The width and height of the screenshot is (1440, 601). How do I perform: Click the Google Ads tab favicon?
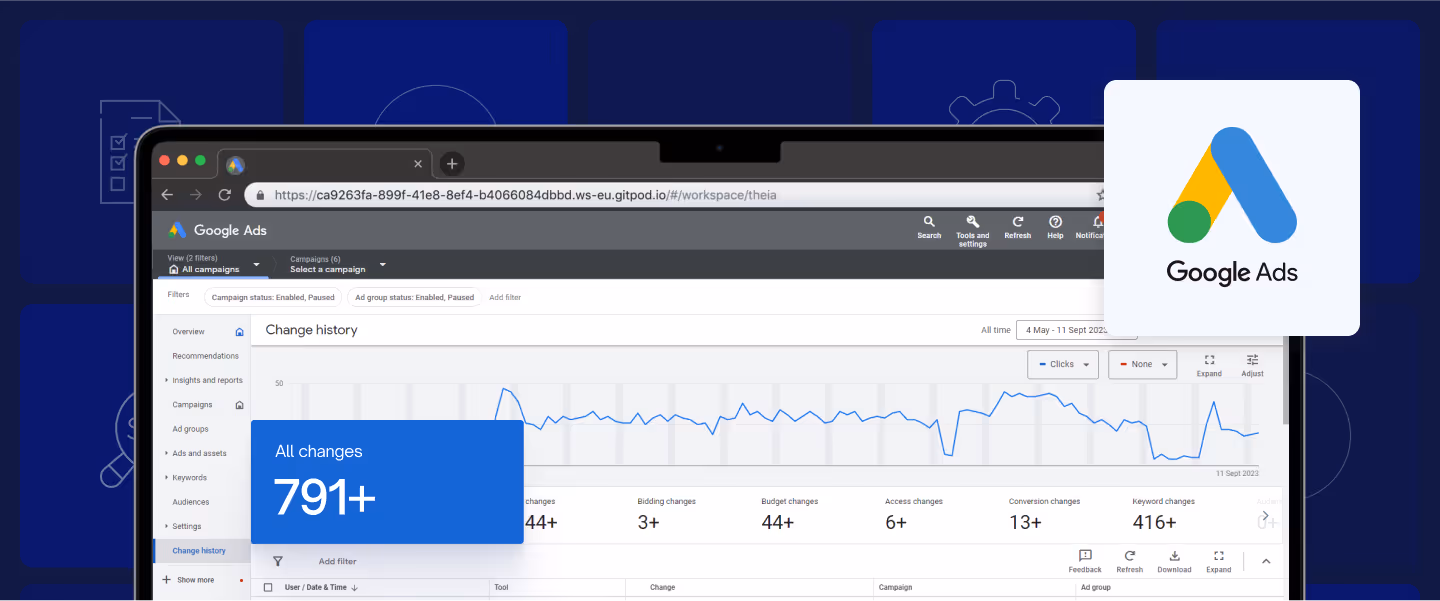click(236, 165)
